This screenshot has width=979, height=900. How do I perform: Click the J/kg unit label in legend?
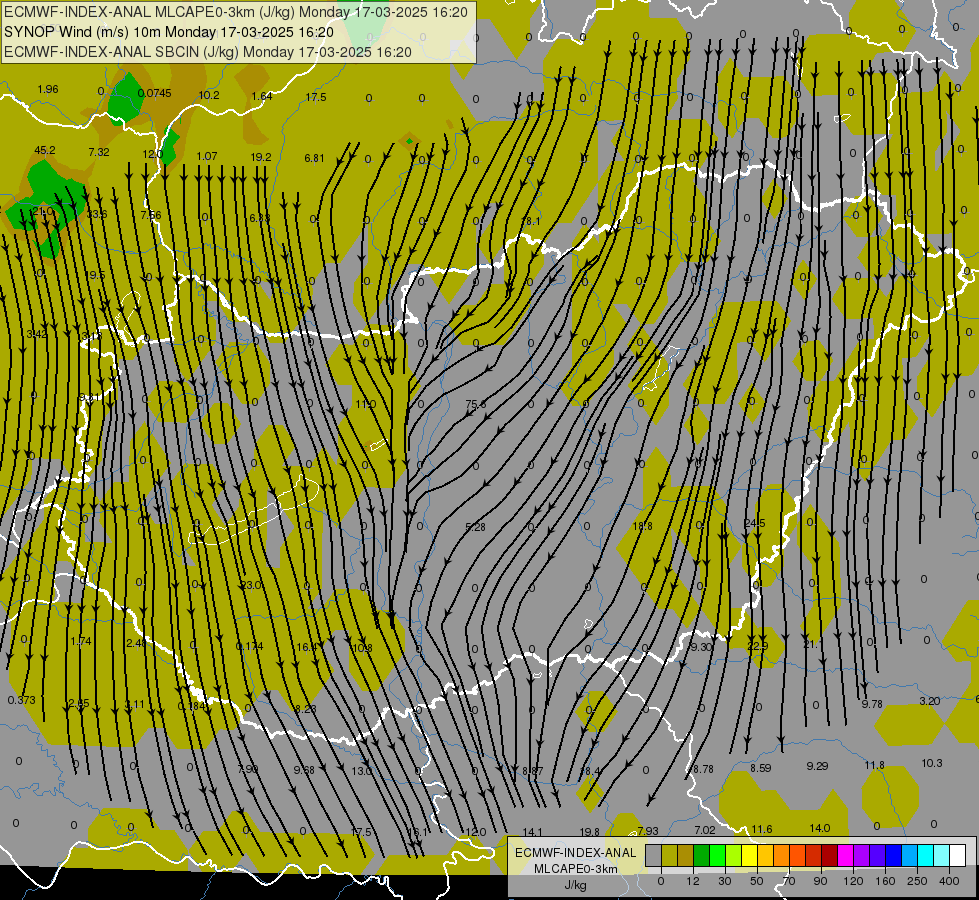[x=576, y=885]
